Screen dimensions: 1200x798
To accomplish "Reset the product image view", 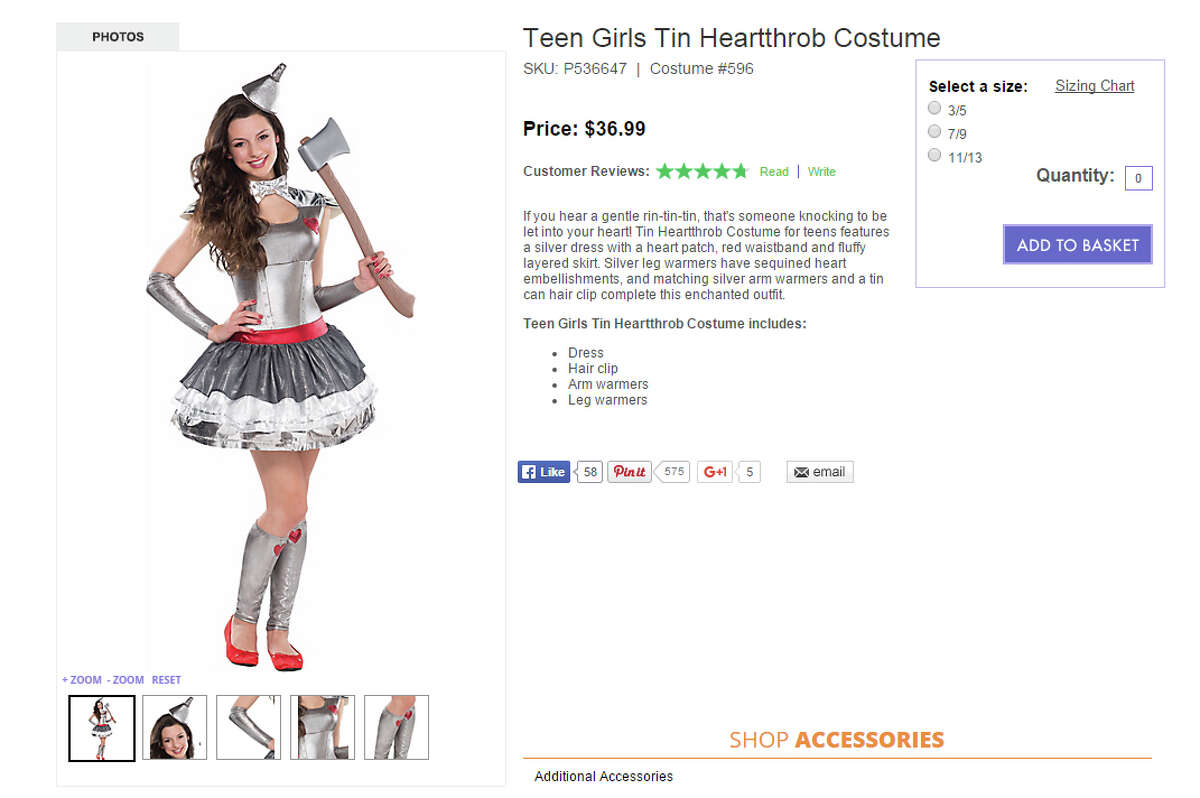I will (165, 679).
